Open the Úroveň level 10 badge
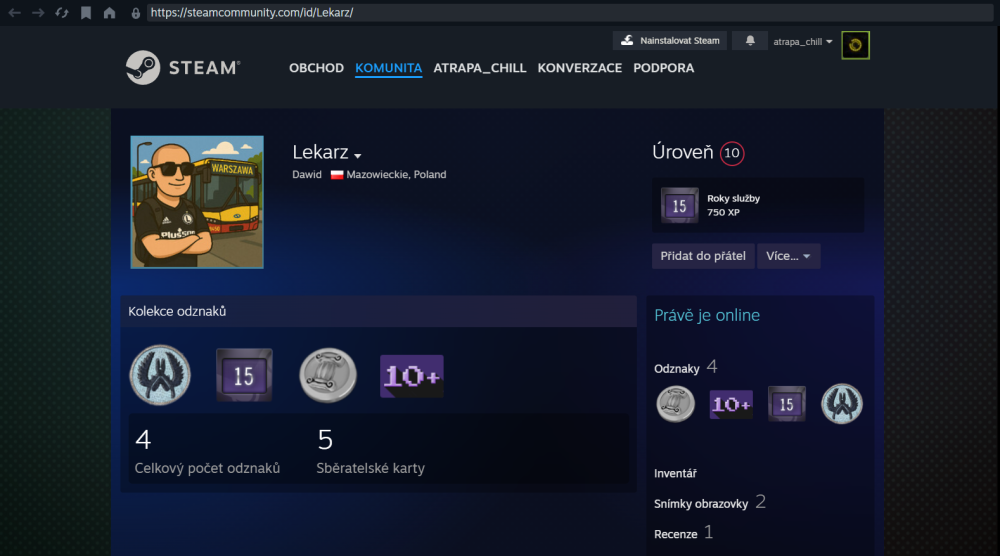 (732, 153)
